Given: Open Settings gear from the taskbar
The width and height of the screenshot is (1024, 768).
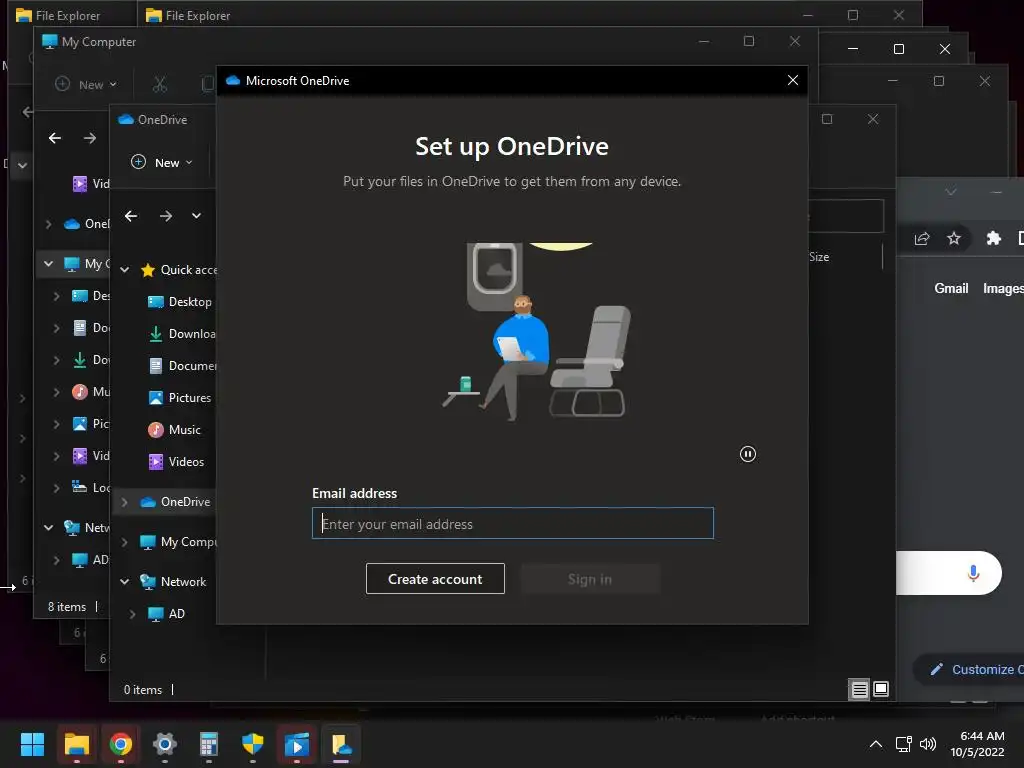Looking at the screenshot, I should click(x=165, y=744).
